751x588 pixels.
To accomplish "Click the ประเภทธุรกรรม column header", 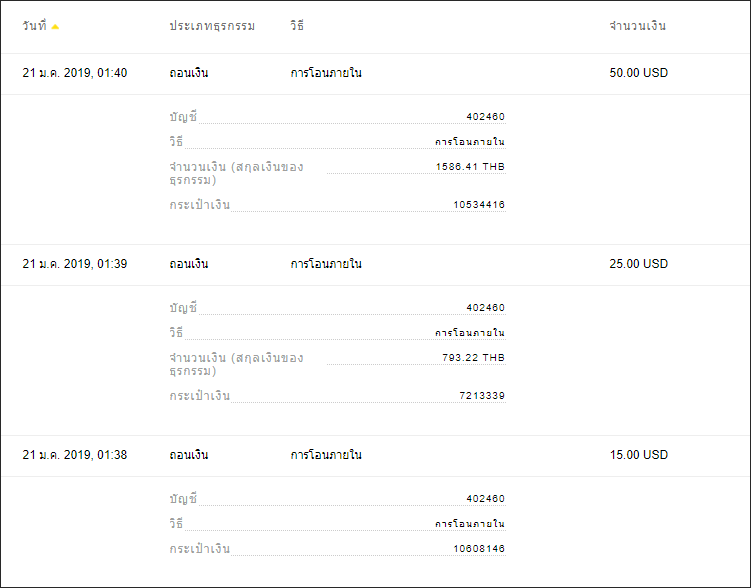I will (212, 26).
